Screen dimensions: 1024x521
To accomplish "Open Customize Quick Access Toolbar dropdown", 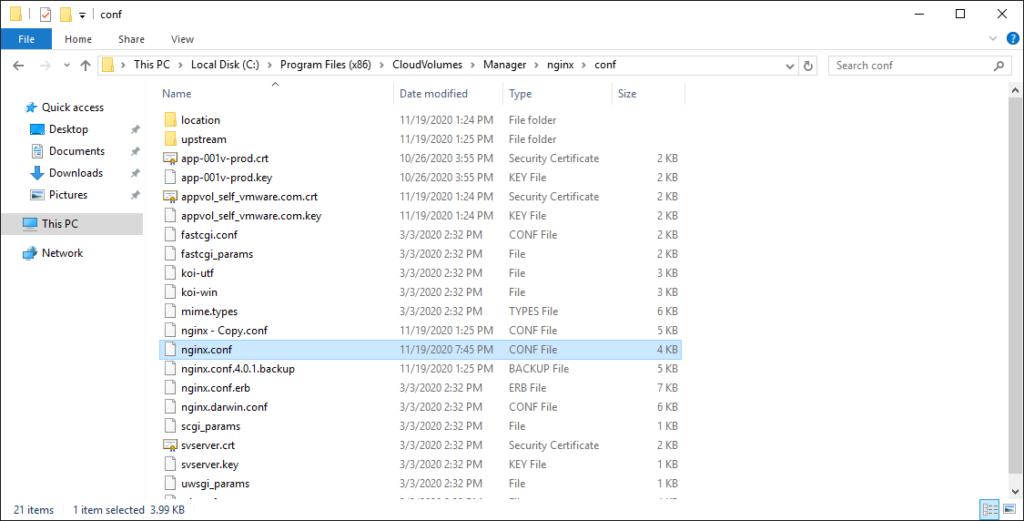I will point(82,14).
